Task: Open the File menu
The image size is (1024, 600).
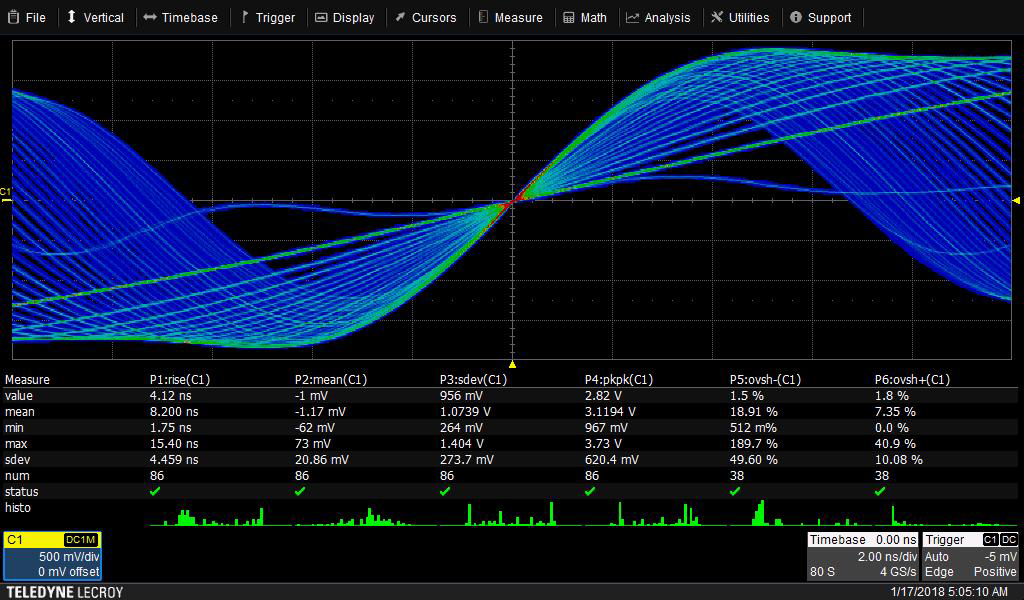Action: point(27,17)
